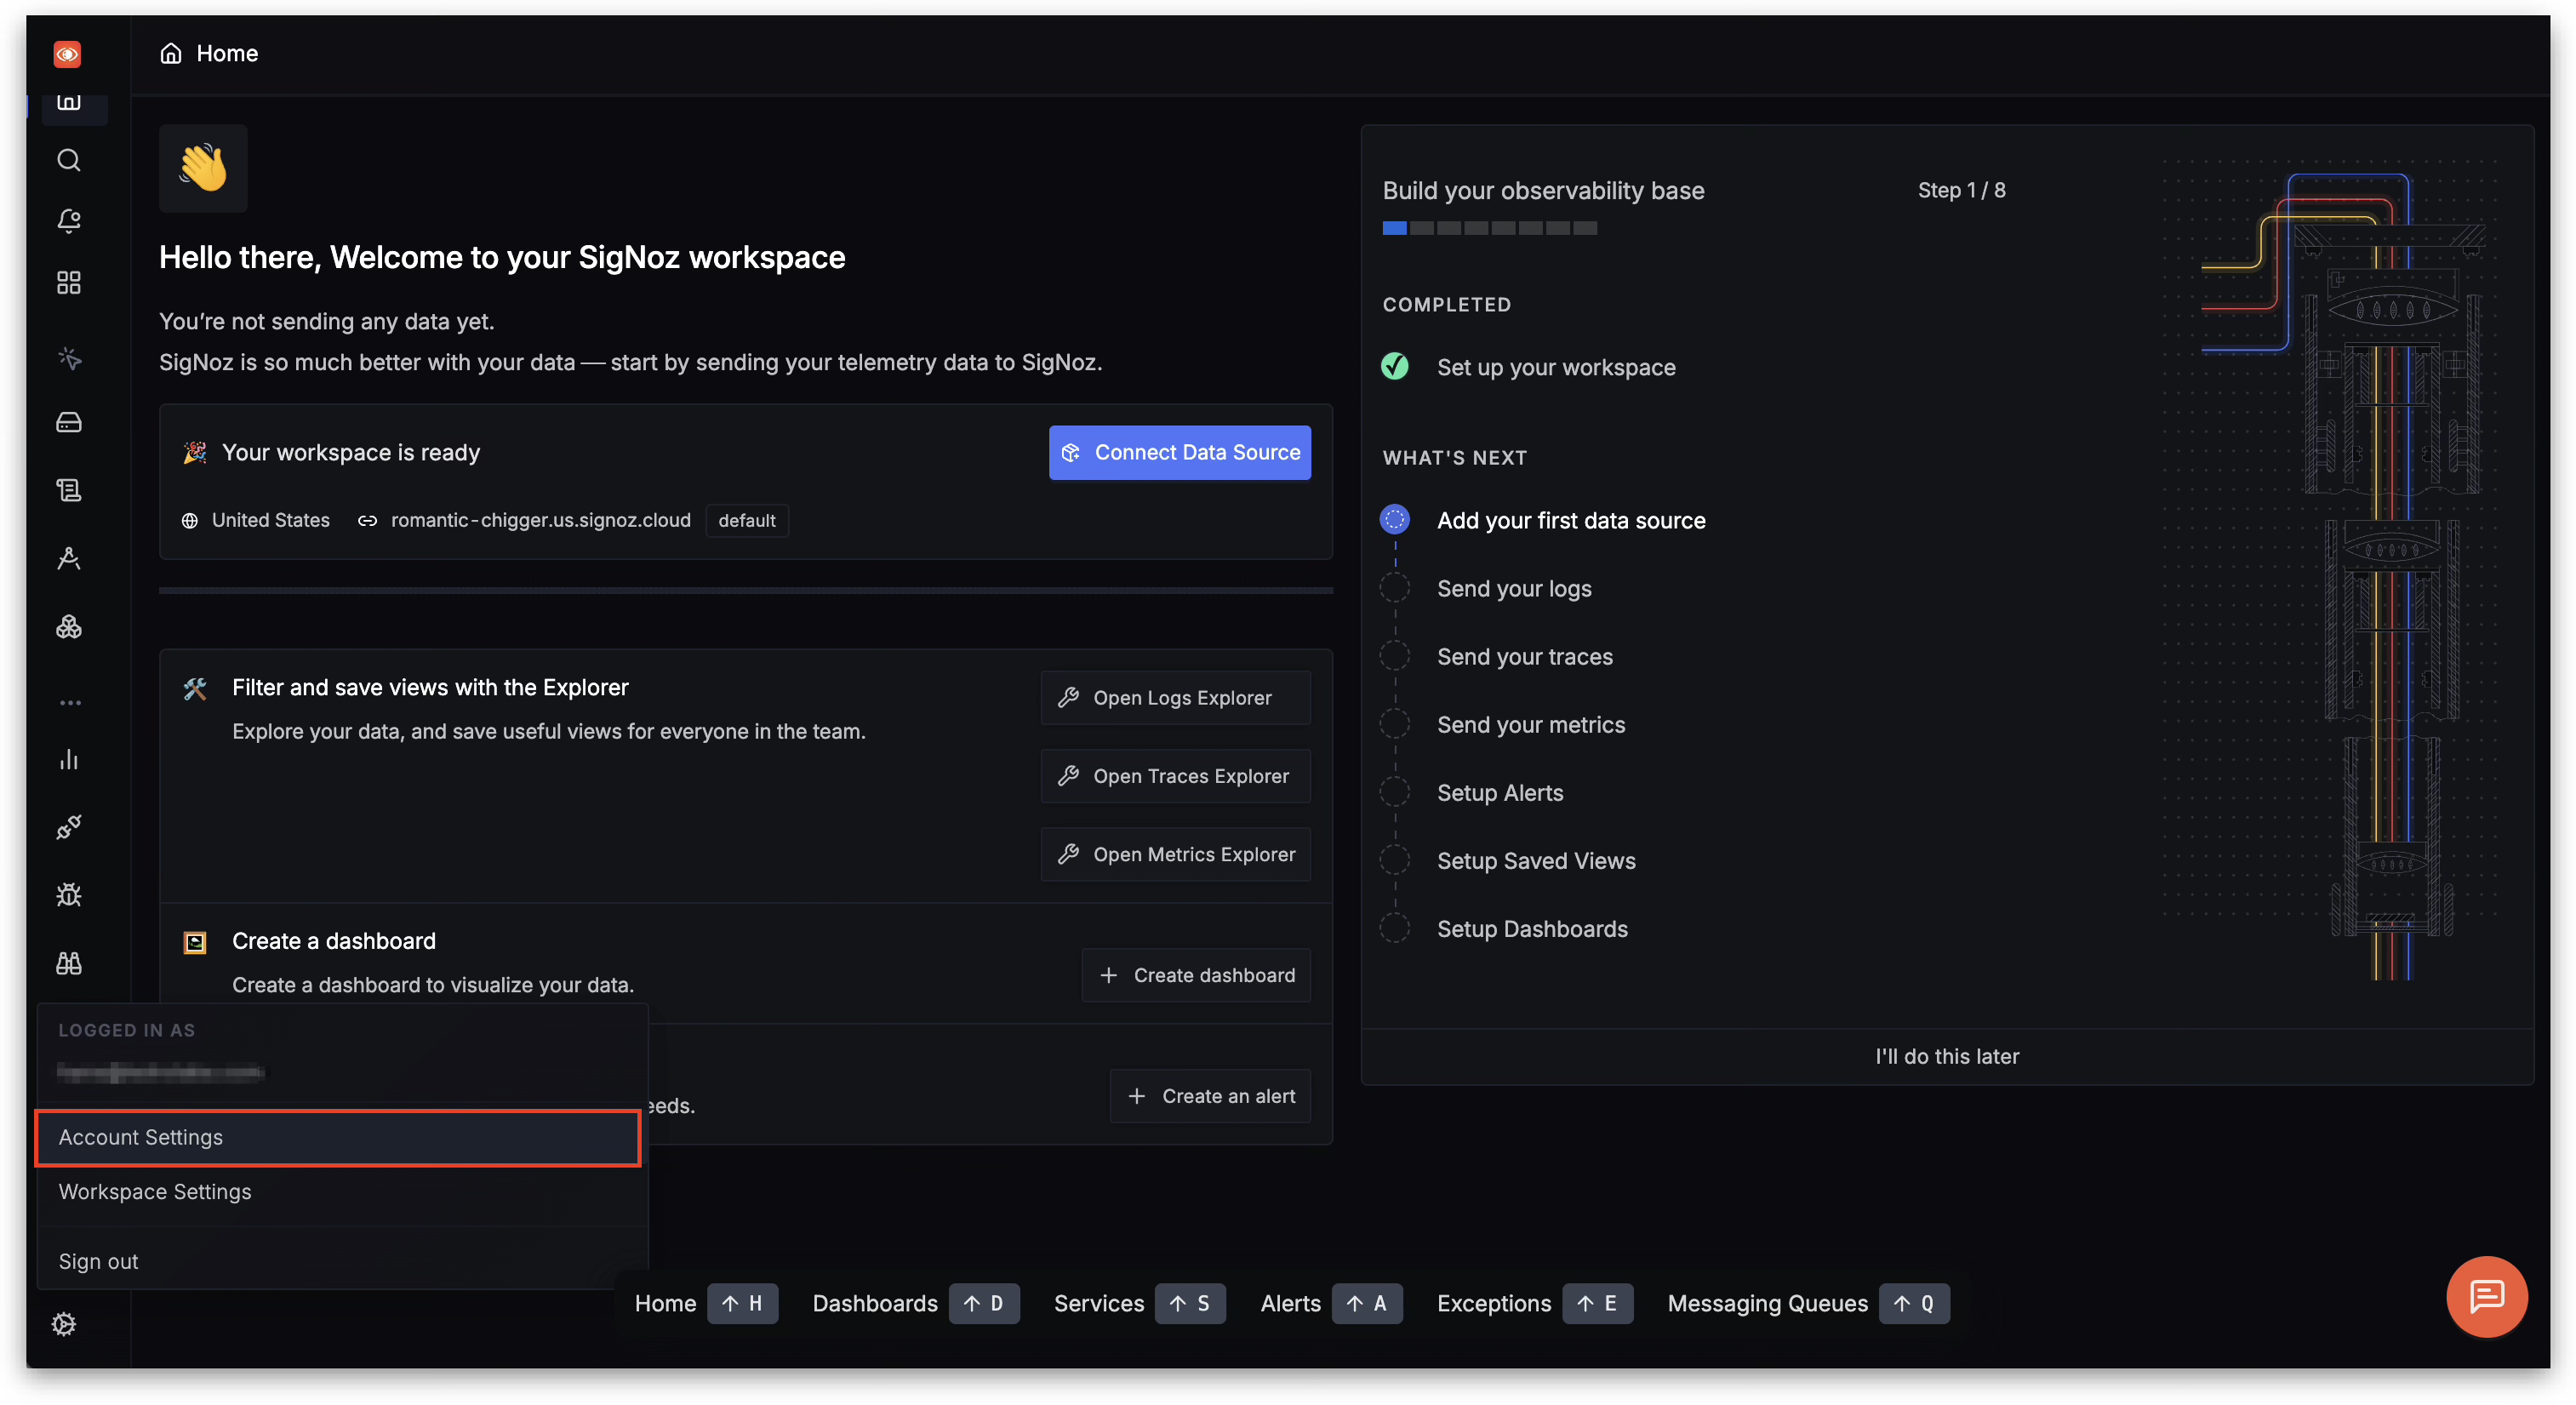Open Logs scroll icon in sidebar

click(x=68, y=490)
